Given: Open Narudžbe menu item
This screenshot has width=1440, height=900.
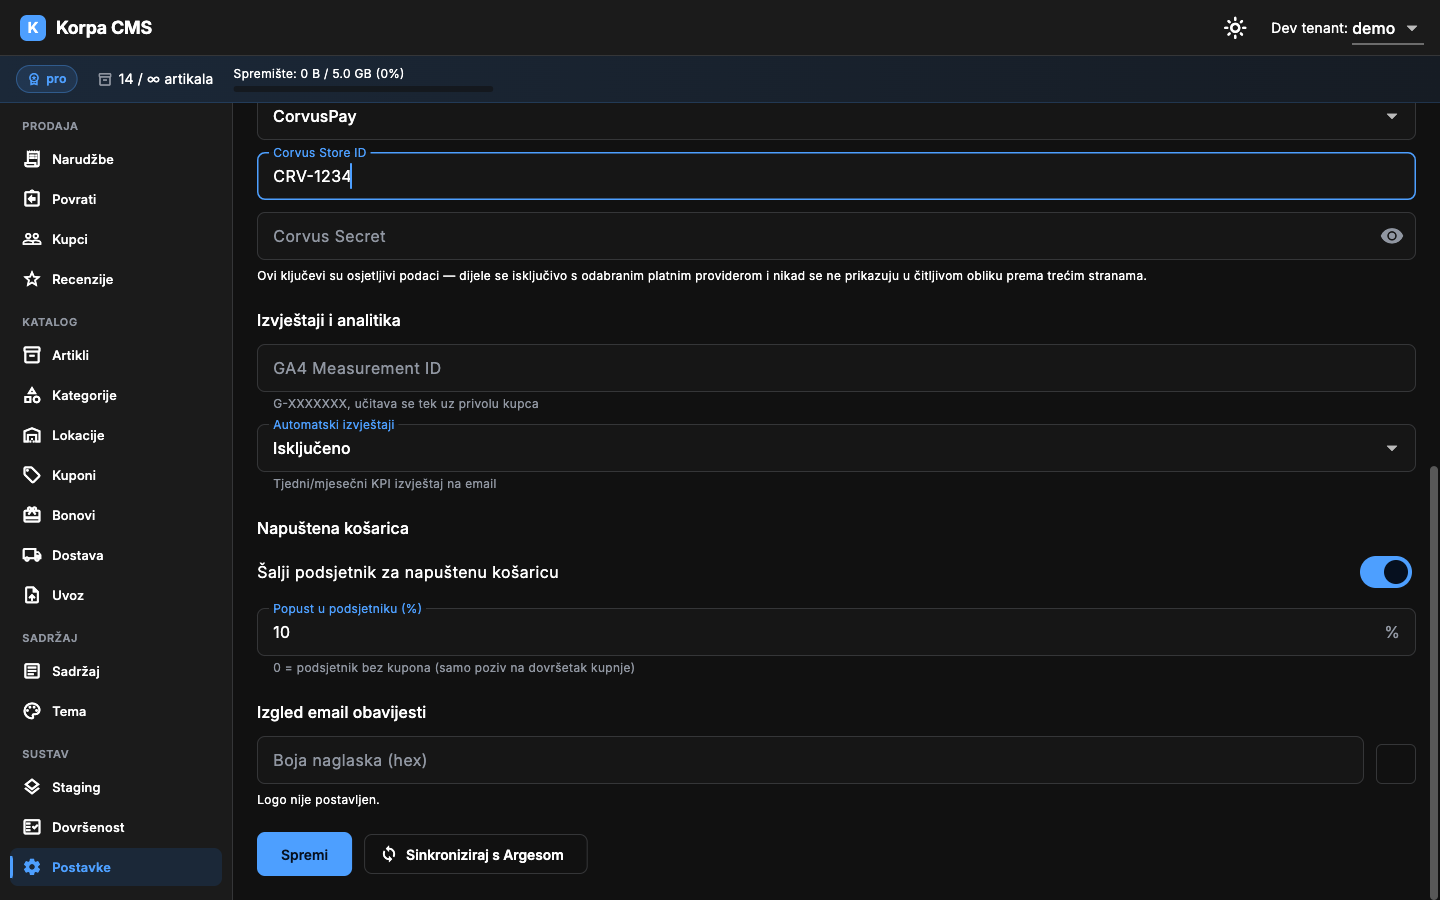Looking at the screenshot, I should coord(116,159).
